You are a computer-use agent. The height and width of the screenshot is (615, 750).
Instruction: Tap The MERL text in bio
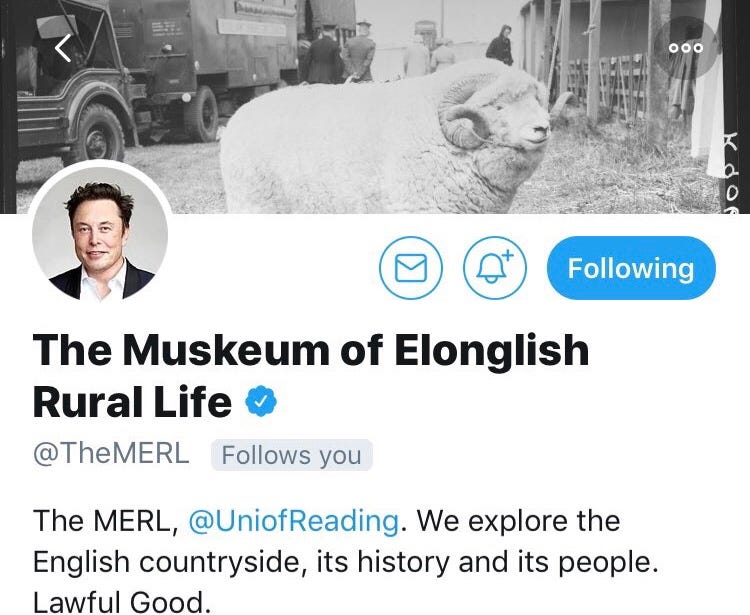point(105,520)
